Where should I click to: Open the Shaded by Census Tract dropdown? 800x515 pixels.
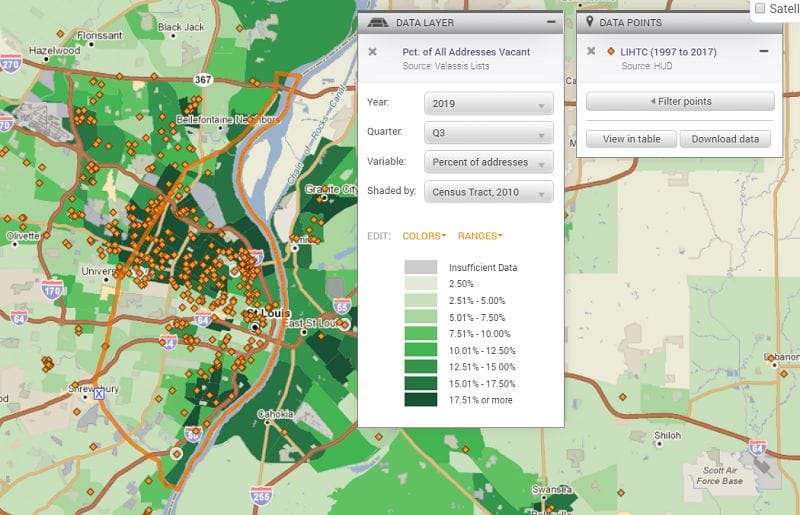(x=488, y=192)
